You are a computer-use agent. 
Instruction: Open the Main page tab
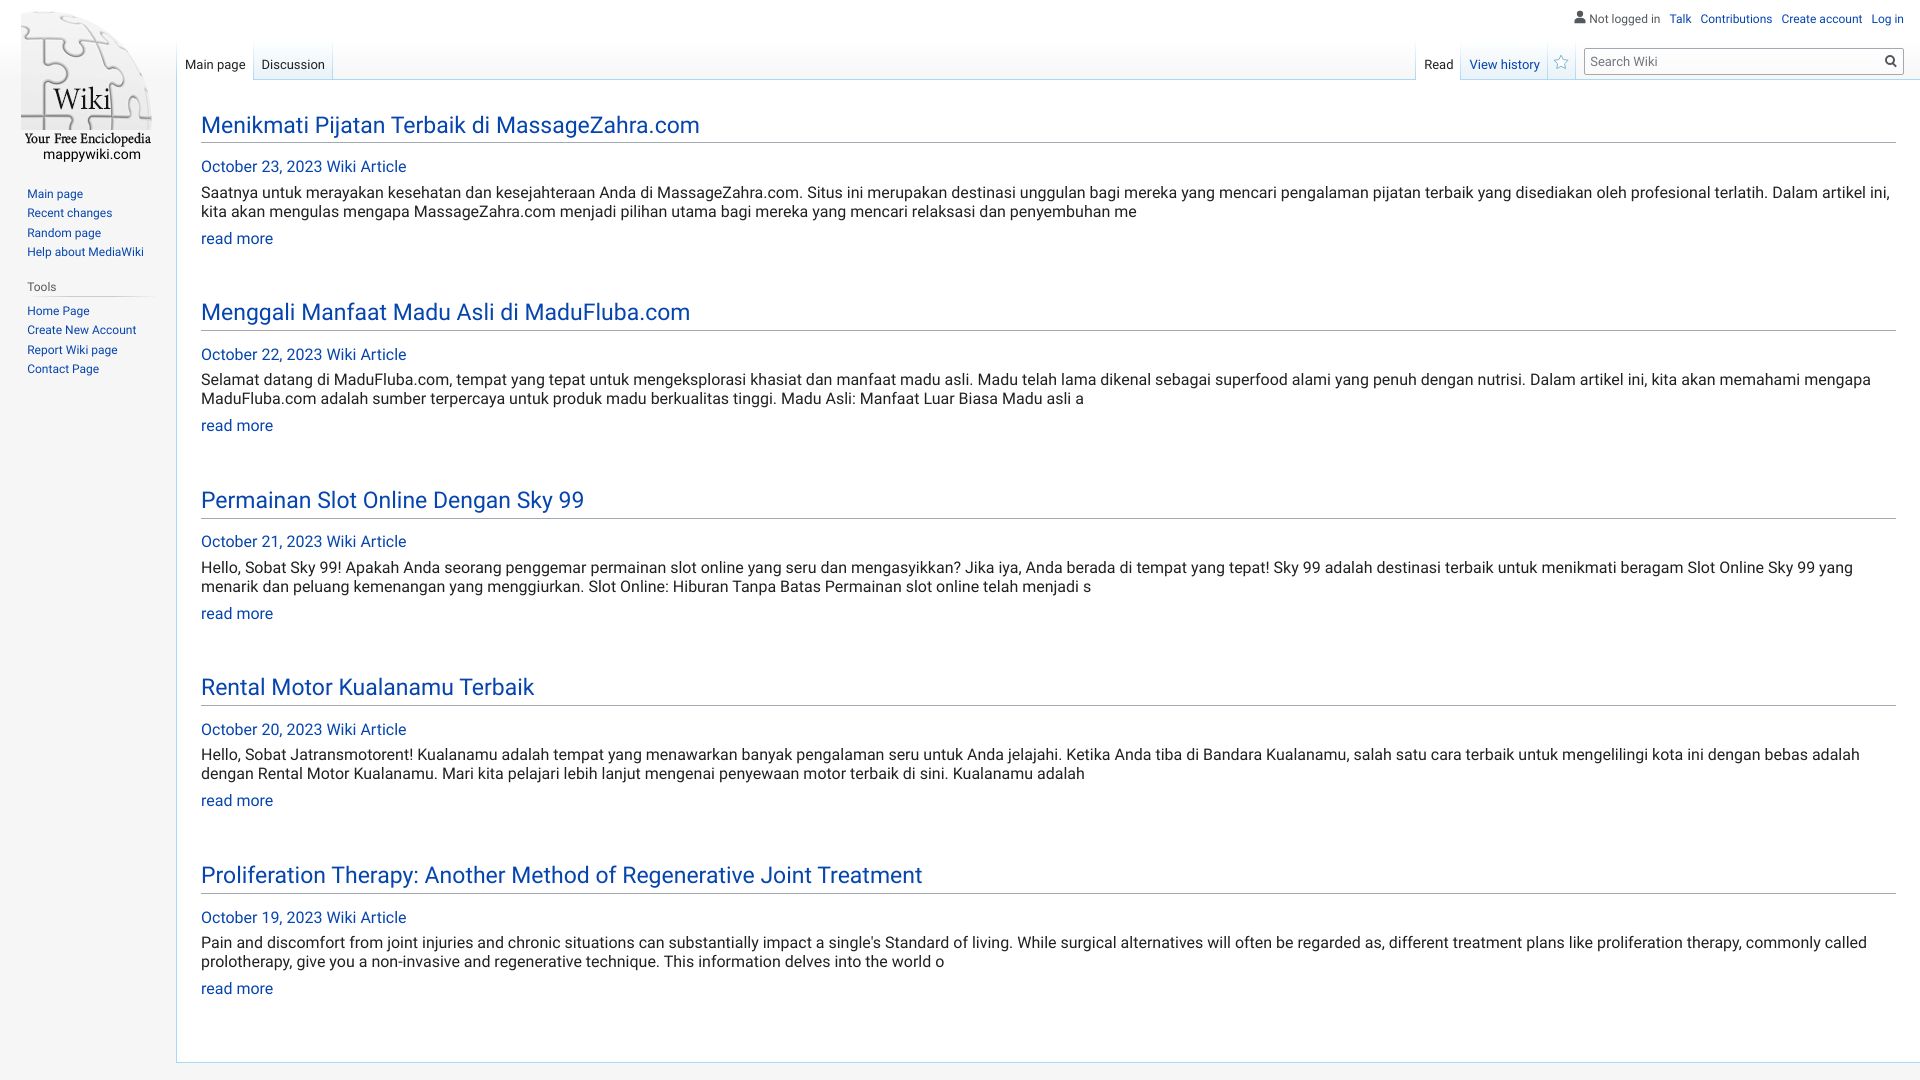click(x=215, y=65)
